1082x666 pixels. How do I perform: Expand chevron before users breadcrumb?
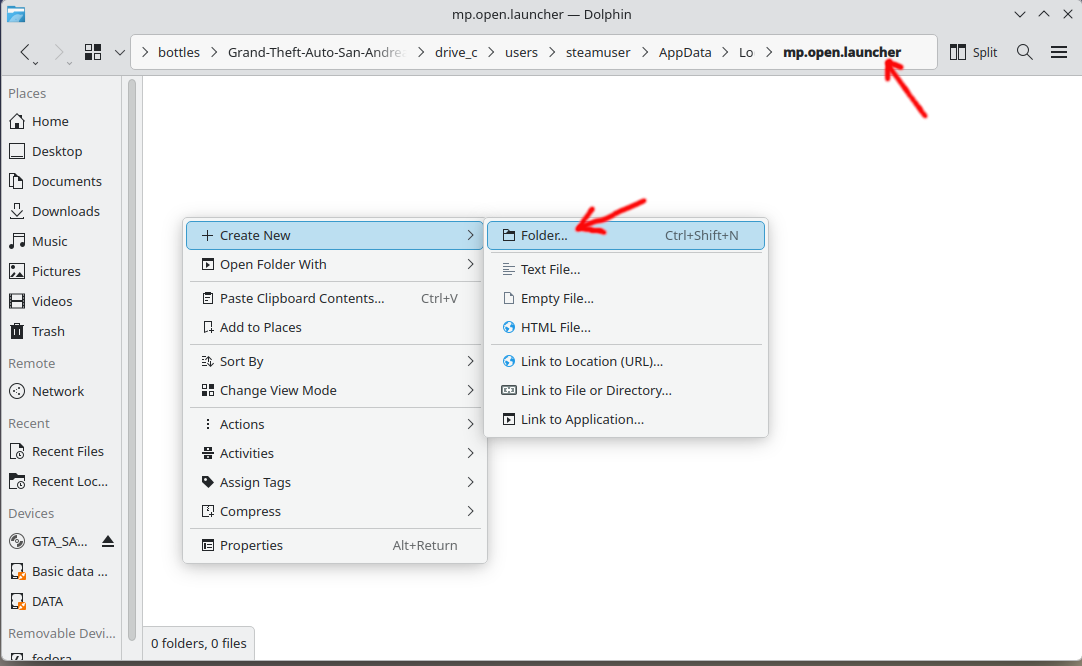491,52
